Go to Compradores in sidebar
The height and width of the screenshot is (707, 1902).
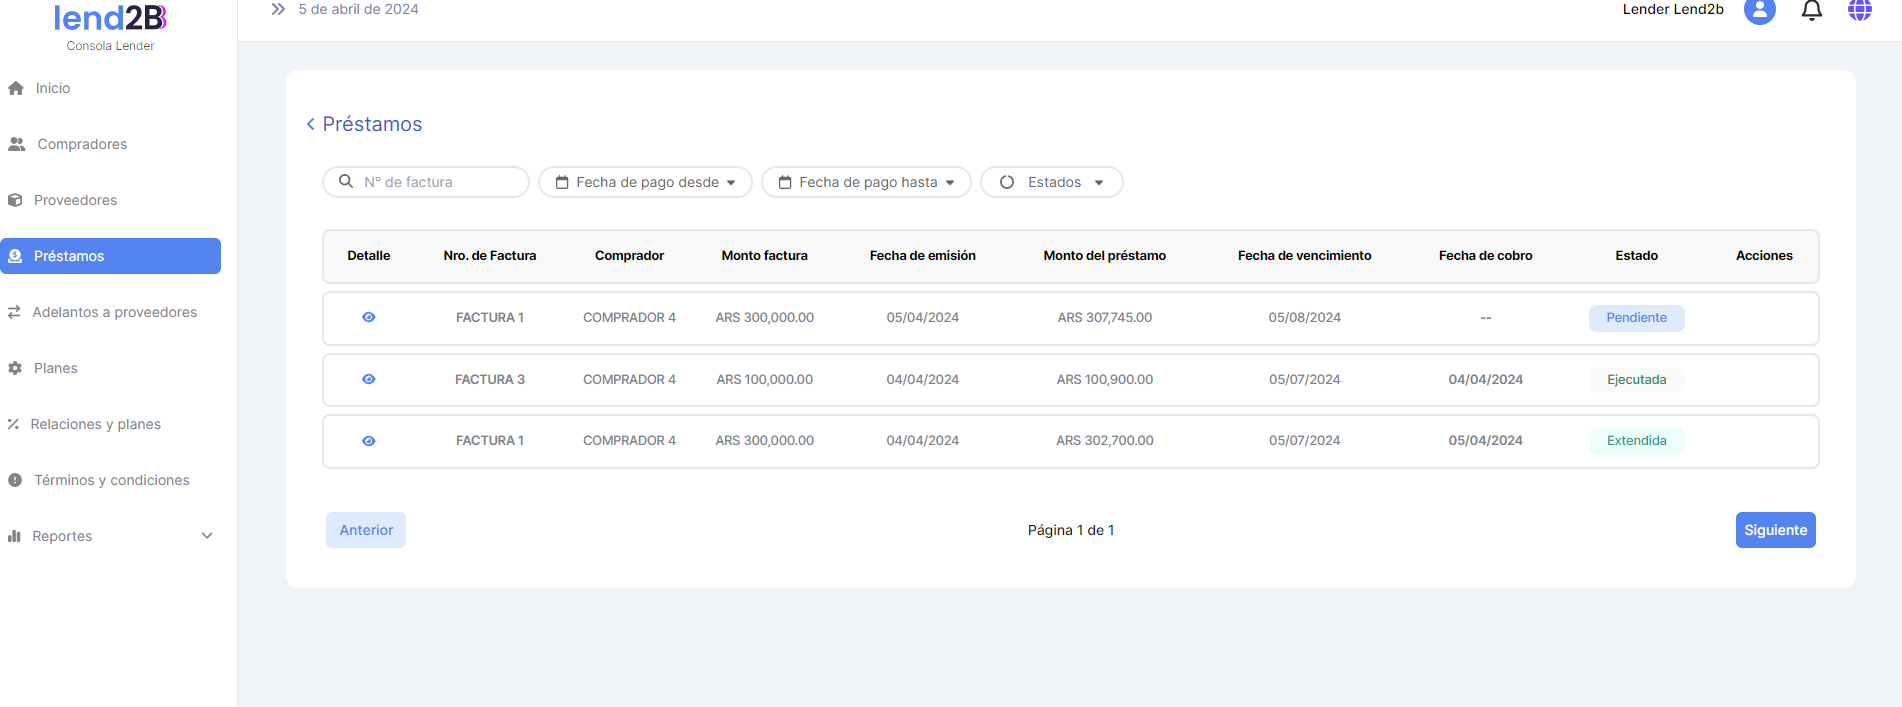pyautogui.click(x=82, y=144)
